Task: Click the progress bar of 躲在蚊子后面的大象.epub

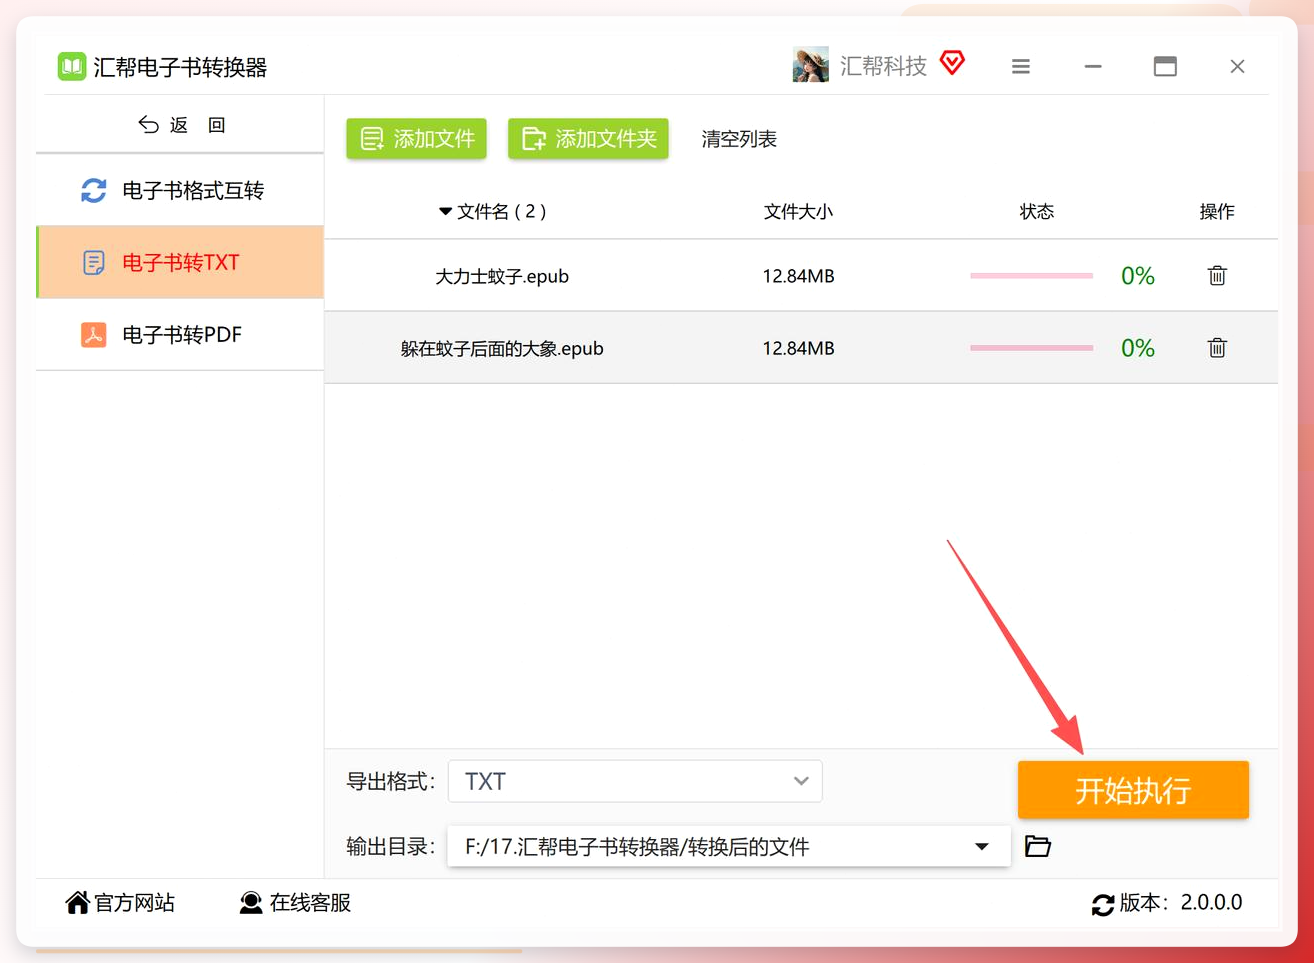Action: pos(1031,348)
